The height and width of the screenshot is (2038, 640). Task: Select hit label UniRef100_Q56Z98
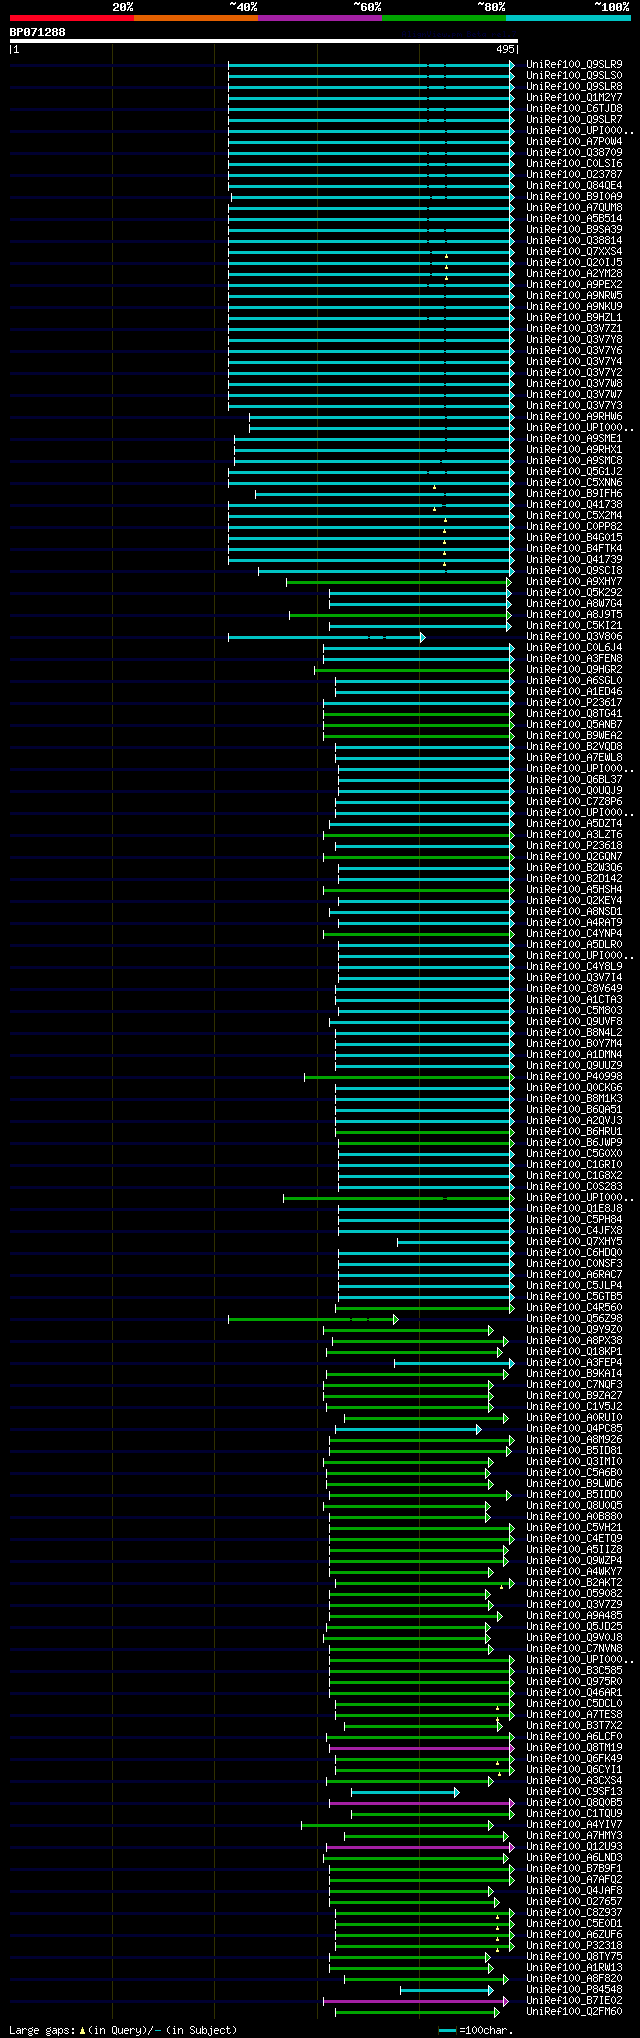(x=574, y=1319)
